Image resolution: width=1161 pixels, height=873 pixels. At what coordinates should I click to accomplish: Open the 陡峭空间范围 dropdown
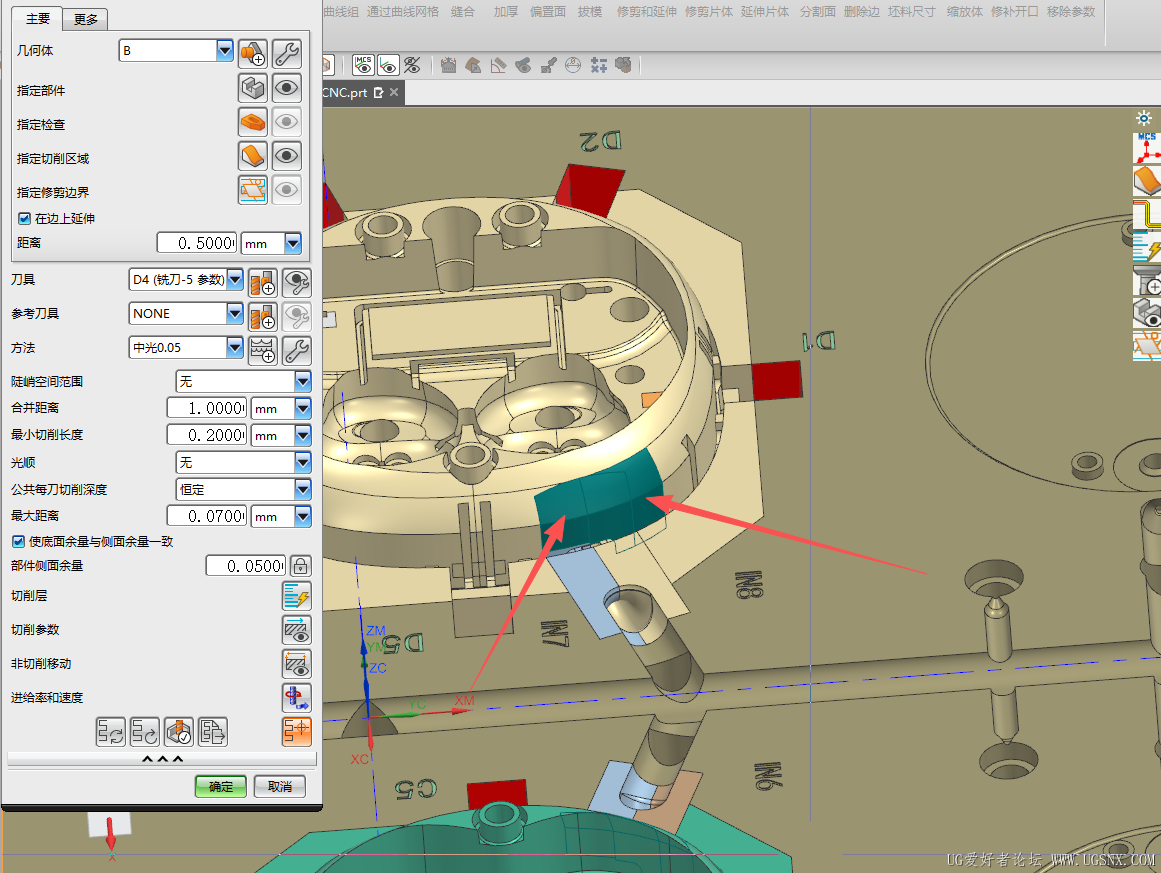coord(302,381)
